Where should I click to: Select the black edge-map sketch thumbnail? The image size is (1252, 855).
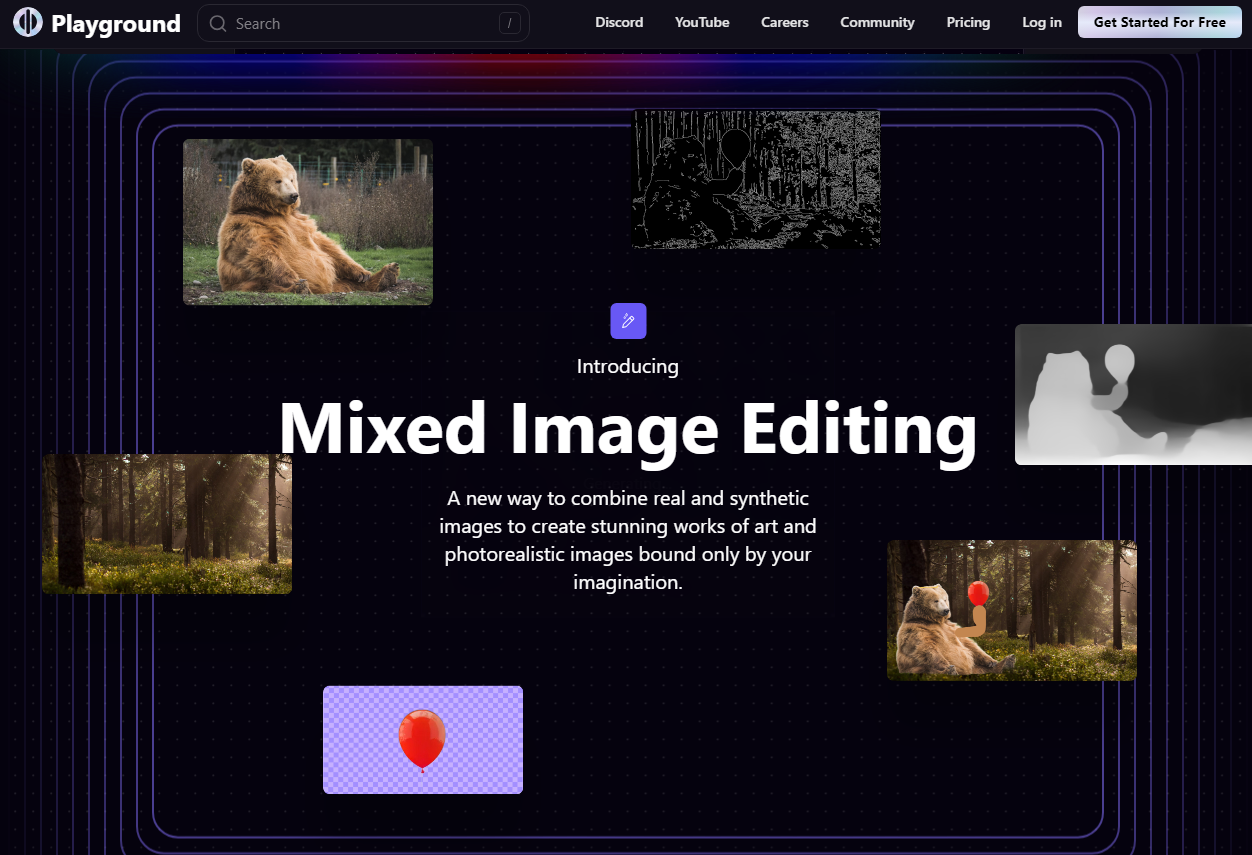click(757, 179)
